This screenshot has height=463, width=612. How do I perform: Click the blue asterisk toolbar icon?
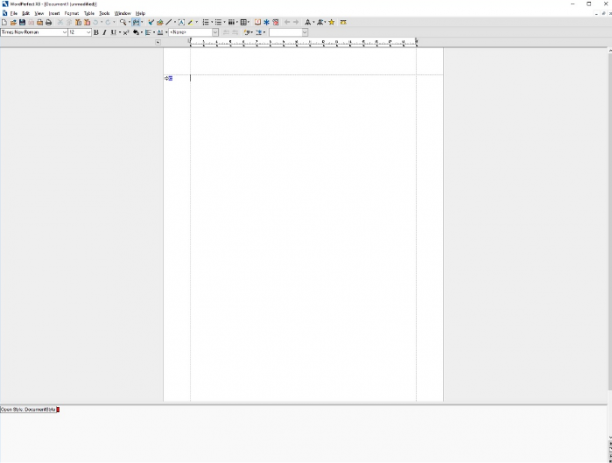pos(267,22)
